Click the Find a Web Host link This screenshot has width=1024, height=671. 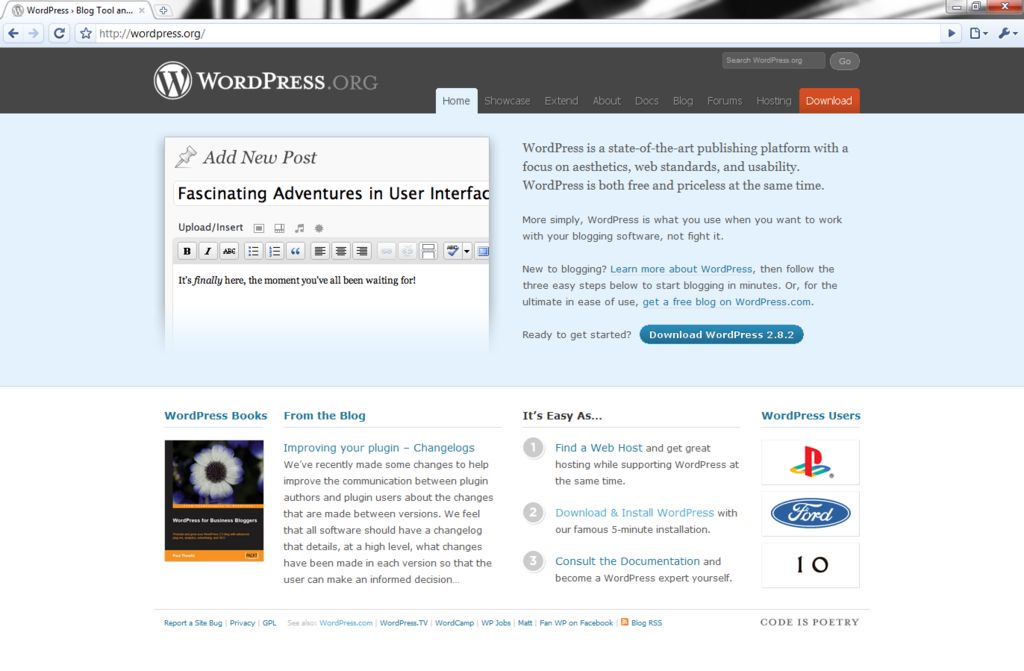[598, 448]
